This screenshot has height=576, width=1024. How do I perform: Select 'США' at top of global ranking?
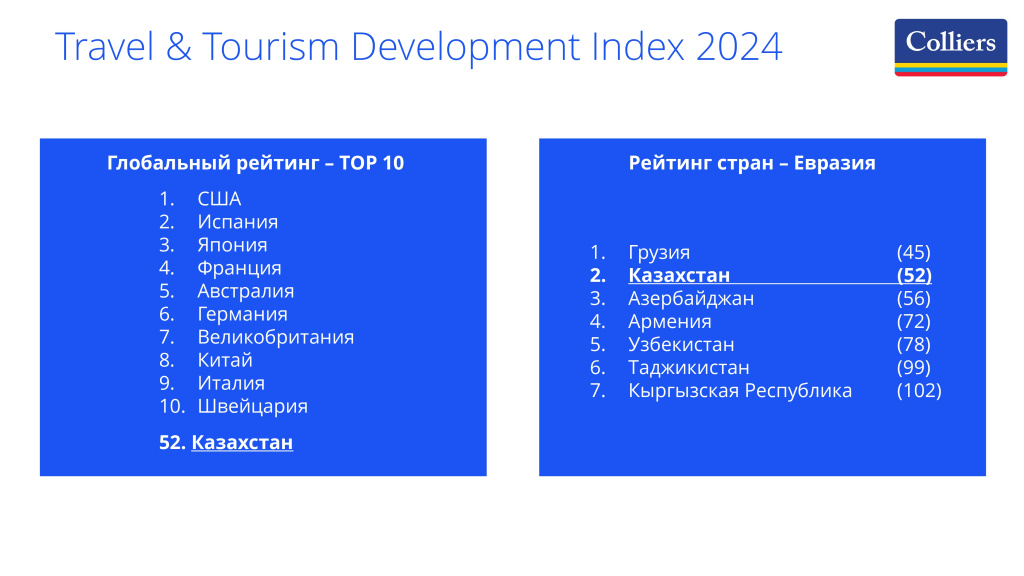(220, 198)
